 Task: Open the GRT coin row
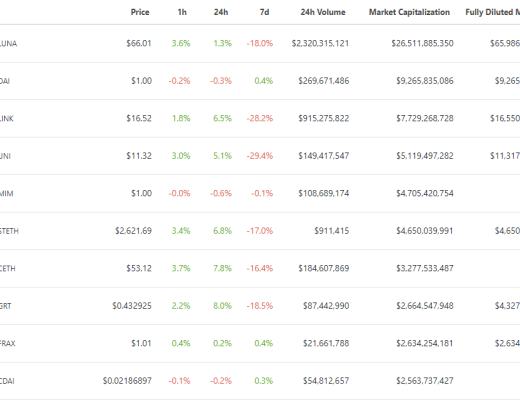click(x=260, y=306)
